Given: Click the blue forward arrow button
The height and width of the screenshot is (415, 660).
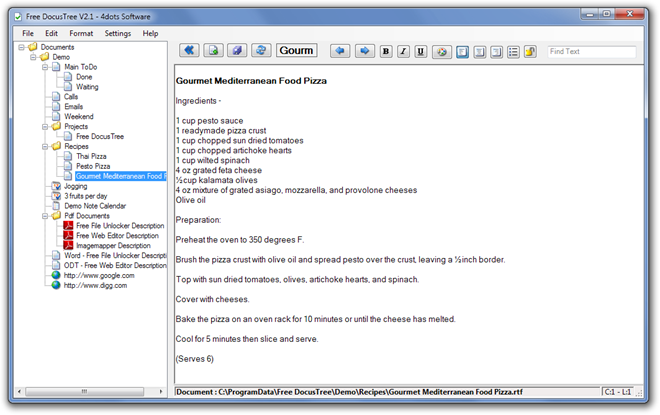Looking at the screenshot, I should [365, 51].
